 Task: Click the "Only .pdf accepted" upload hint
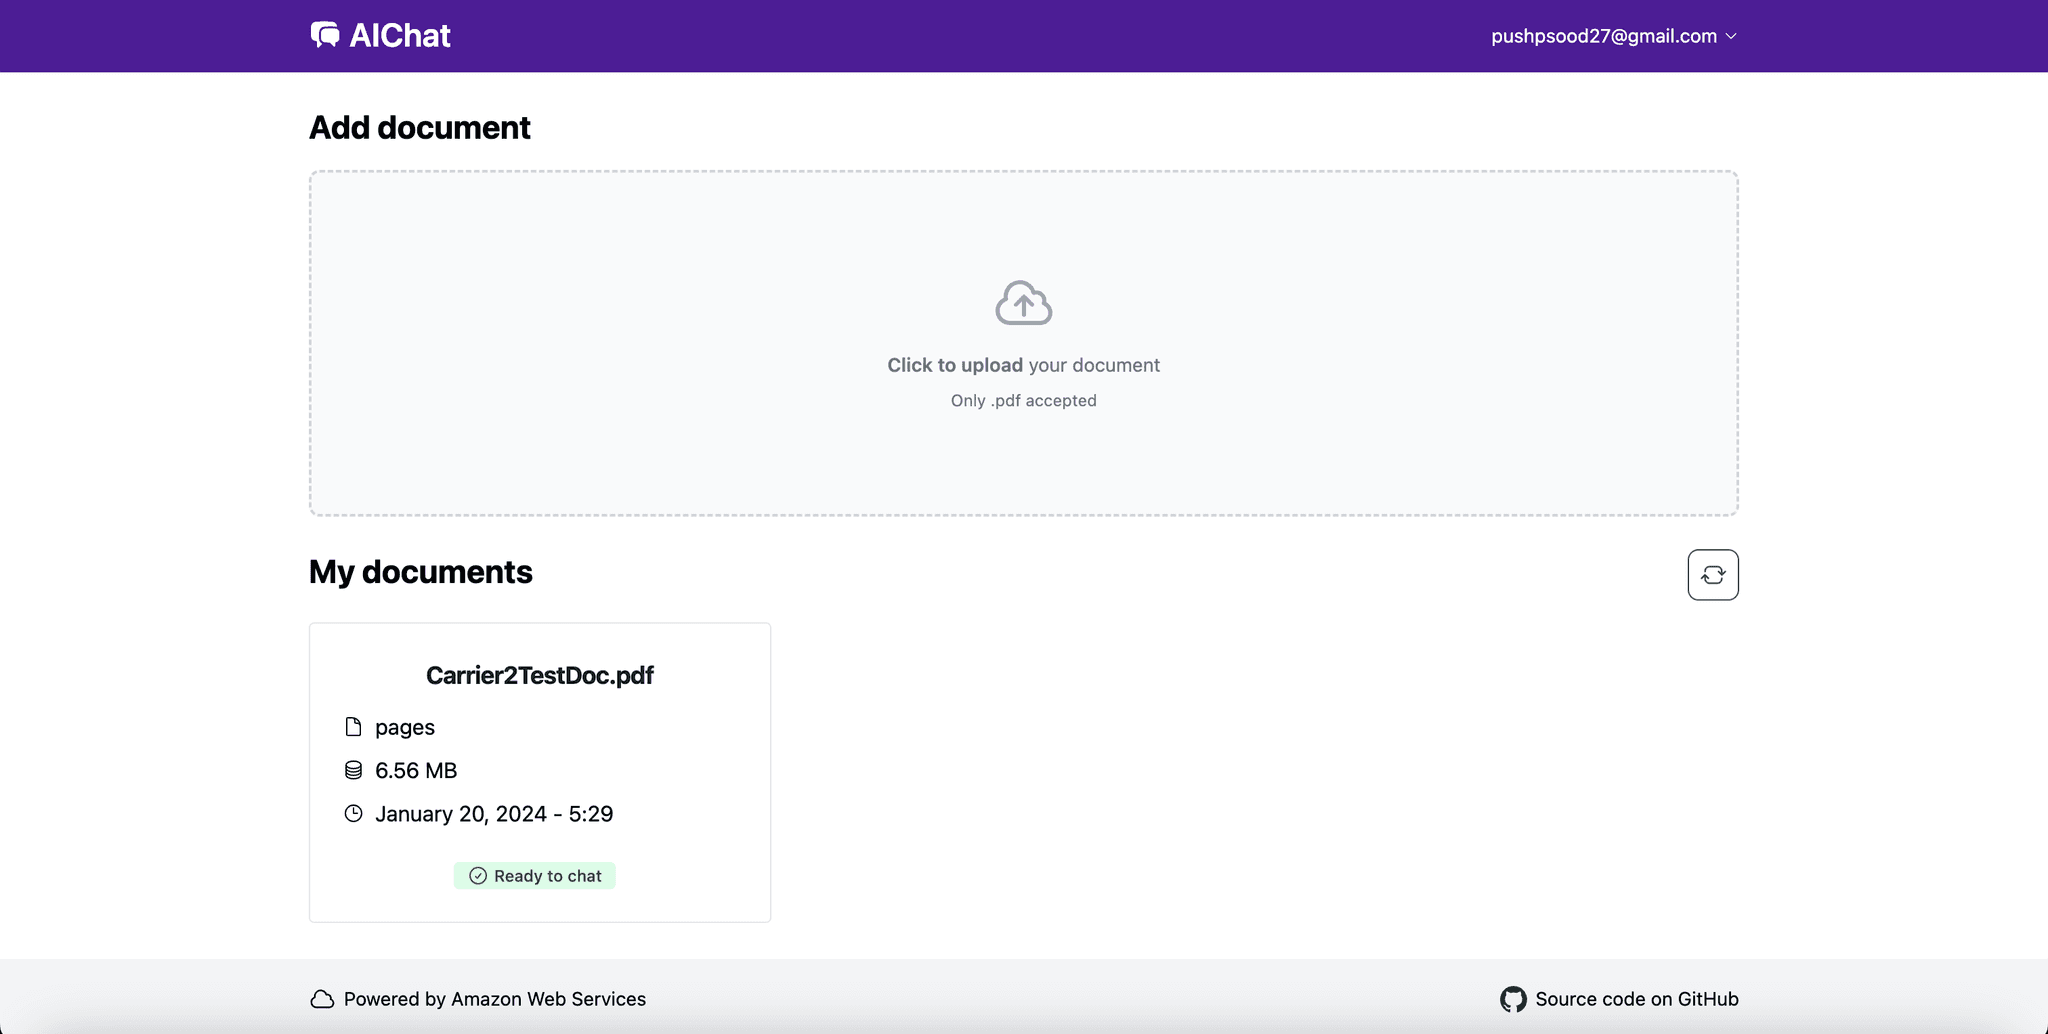pyautogui.click(x=1023, y=400)
